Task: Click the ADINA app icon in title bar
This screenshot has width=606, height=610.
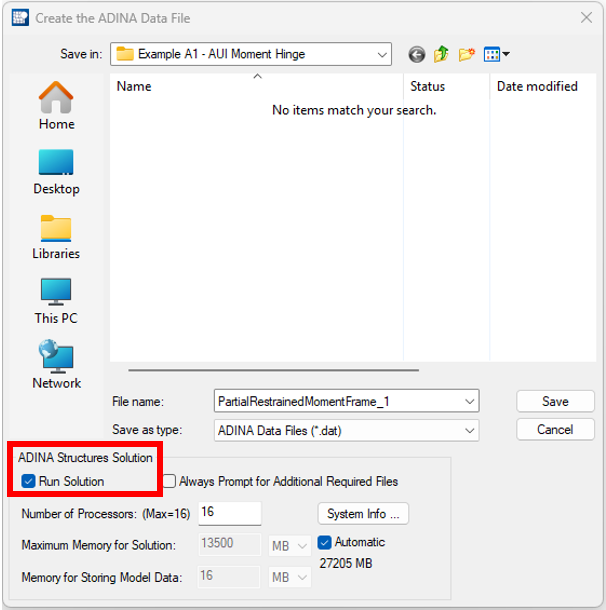Action: point(20,18)
